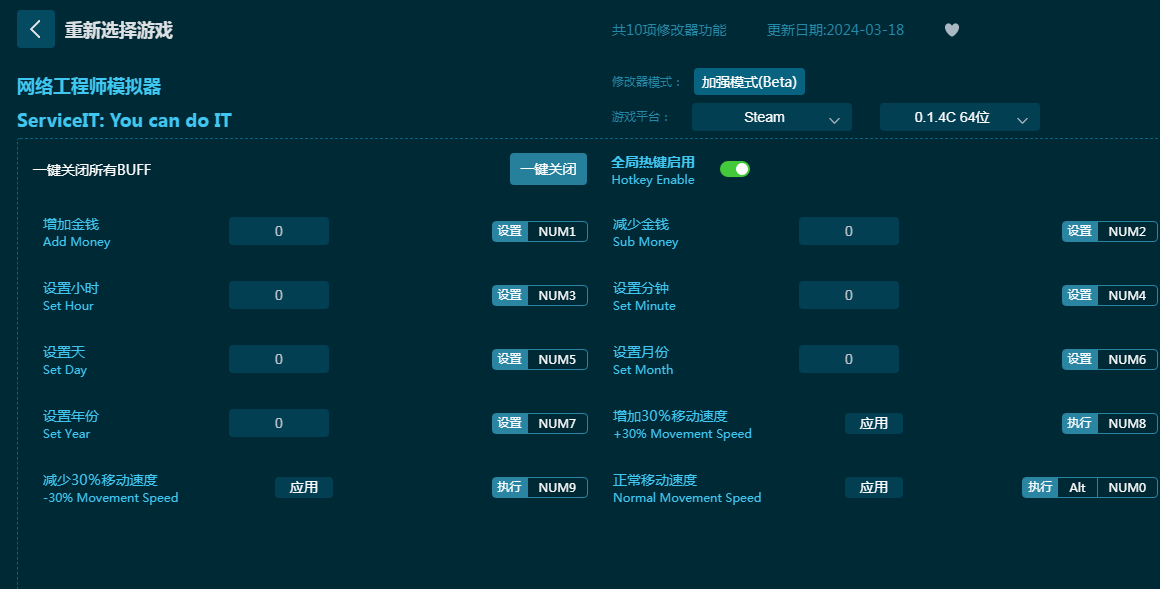Click the ServiceIT: You can do IT text
The height and width of the screenshot is (589, 1160).
pos(124,121)
